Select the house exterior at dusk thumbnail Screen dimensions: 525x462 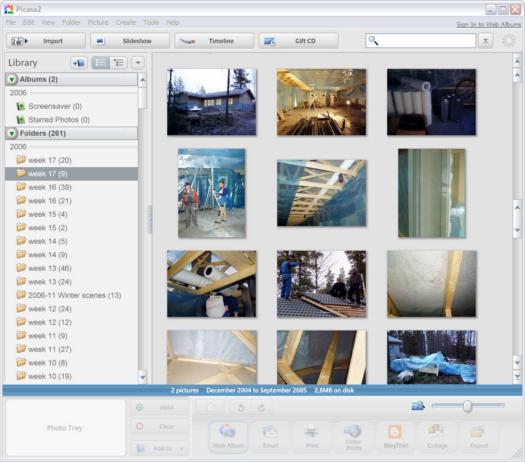[x=212, y=102]
